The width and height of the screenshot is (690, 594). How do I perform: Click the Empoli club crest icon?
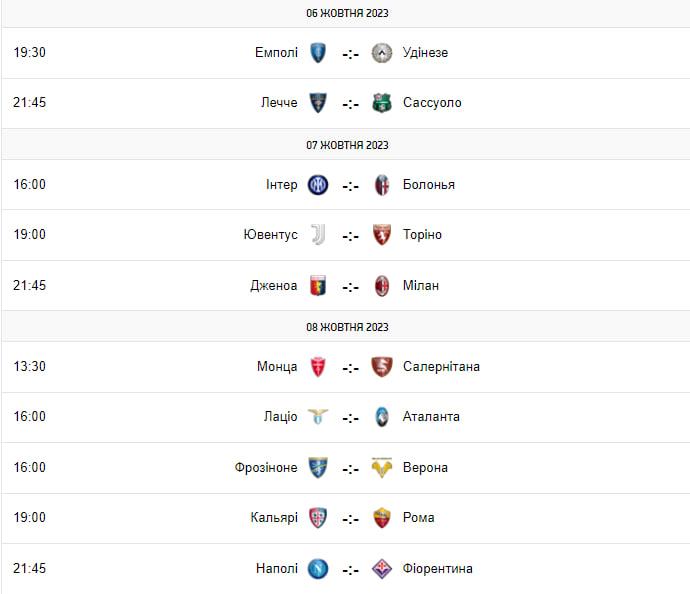[x=318, y=53]
